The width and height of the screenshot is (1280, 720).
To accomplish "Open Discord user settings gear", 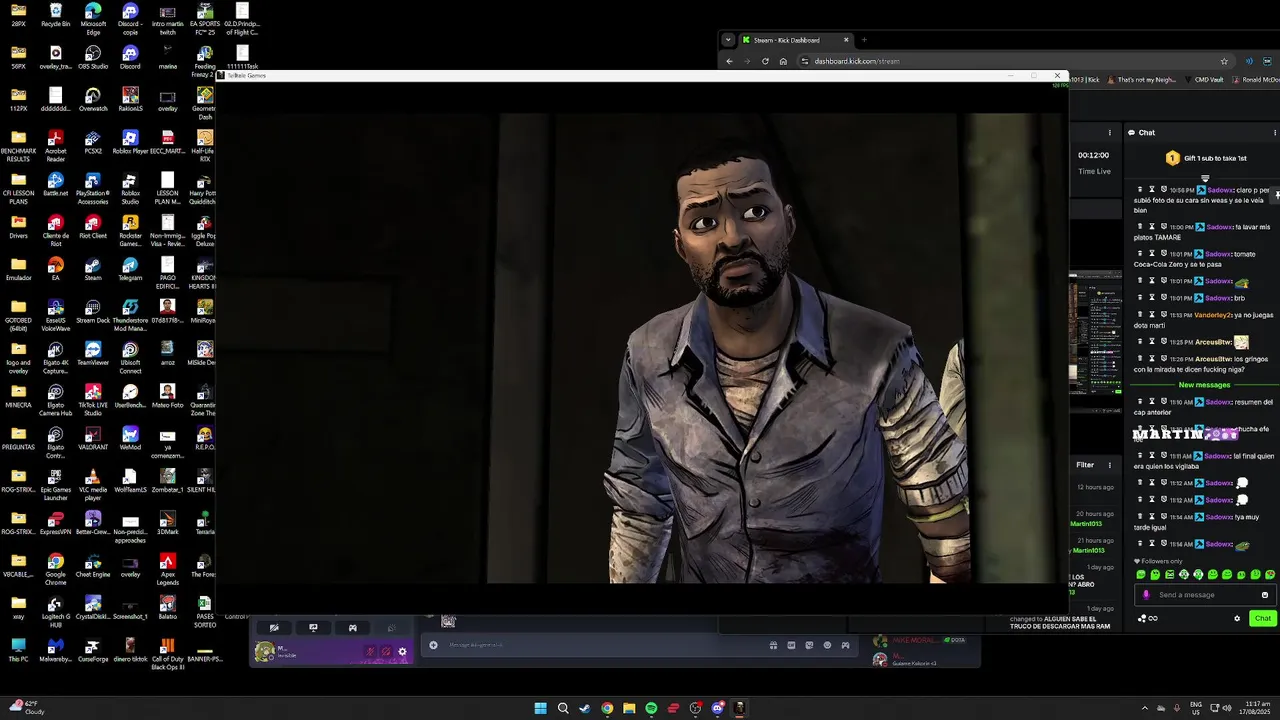I will tap(402, 652).
